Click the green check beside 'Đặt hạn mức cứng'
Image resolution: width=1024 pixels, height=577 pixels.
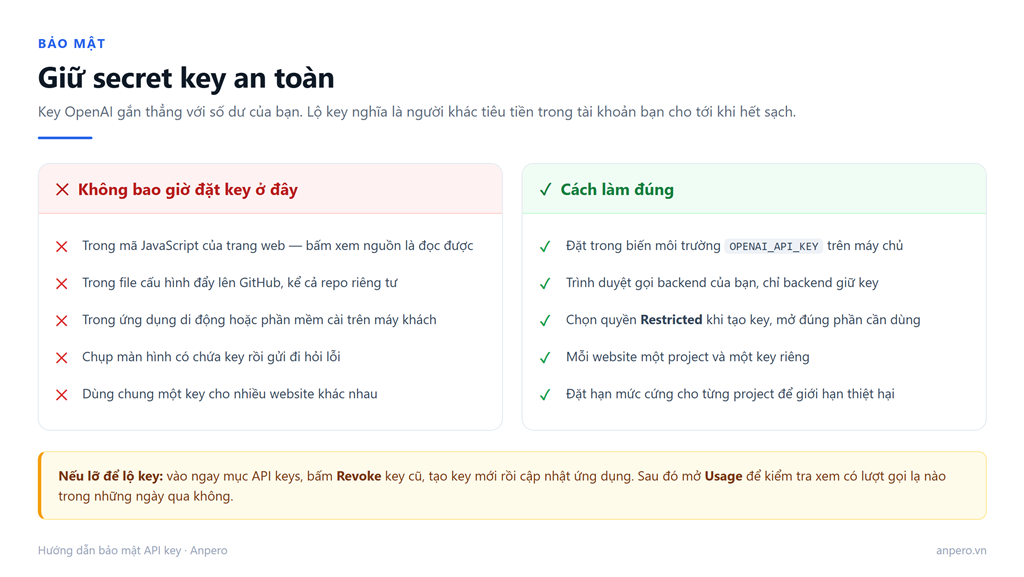(x=545, y=395)
